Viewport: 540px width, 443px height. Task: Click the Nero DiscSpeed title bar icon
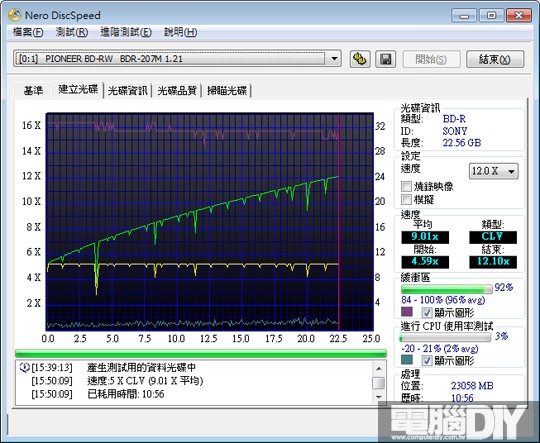pos(15,15)
